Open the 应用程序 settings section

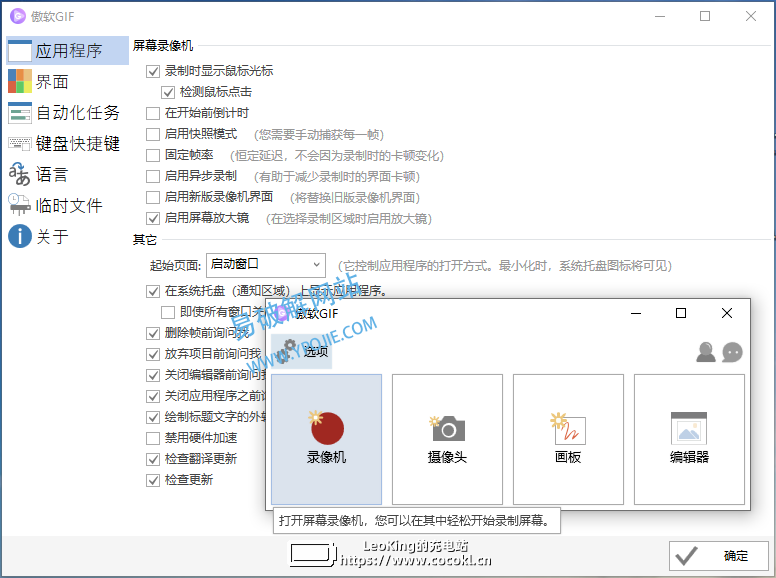click(x=67, y=50)
